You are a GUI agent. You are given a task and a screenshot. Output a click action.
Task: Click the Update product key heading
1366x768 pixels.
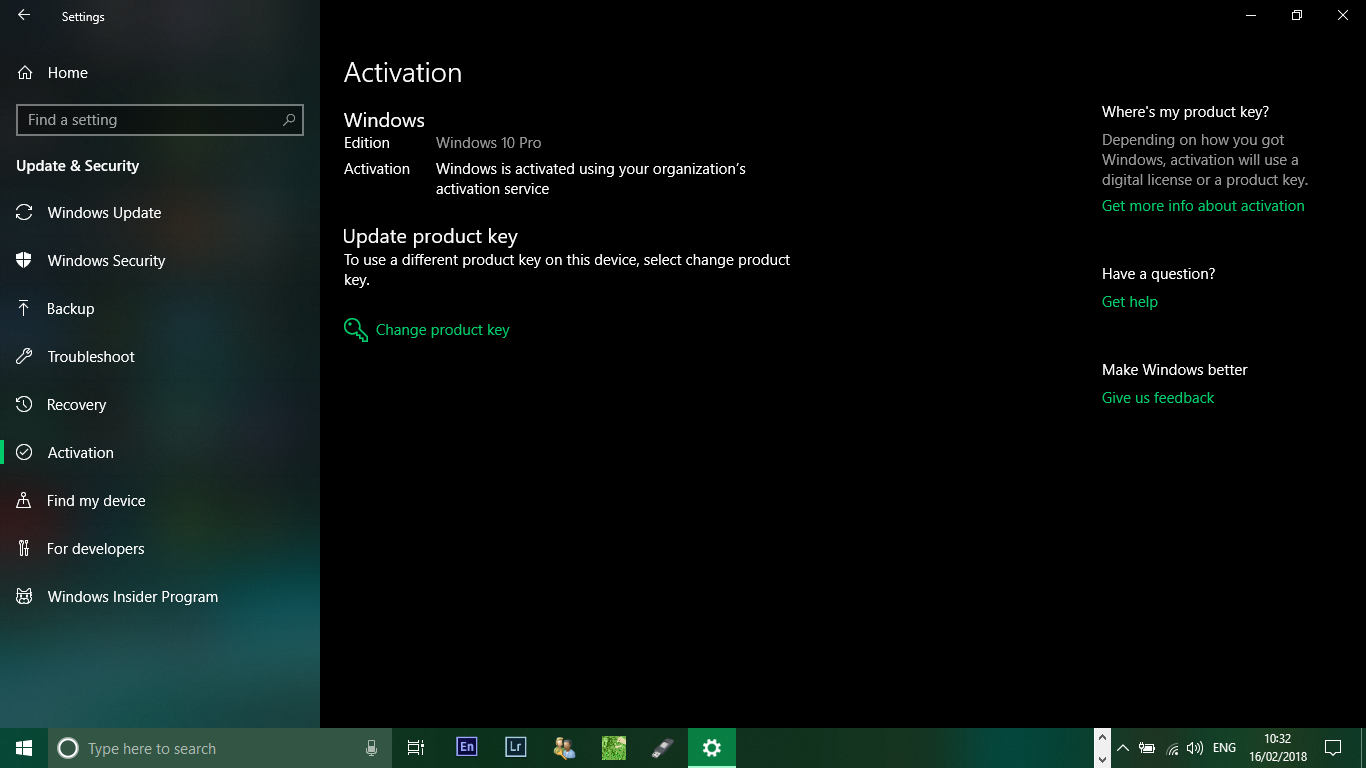(x=430, y=237)
